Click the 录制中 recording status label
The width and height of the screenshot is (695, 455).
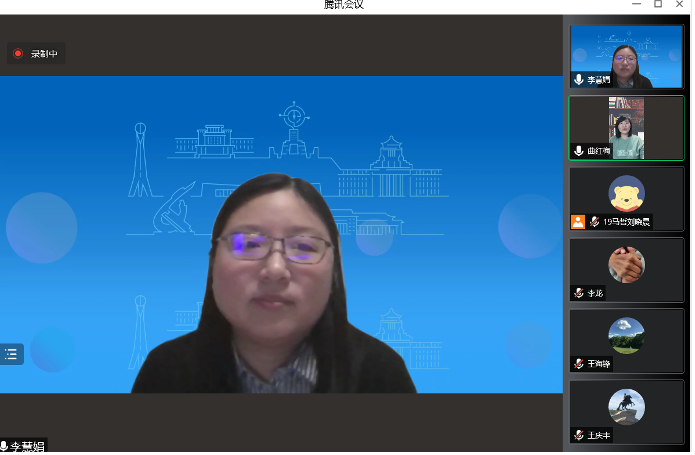(x=44, y=54)
